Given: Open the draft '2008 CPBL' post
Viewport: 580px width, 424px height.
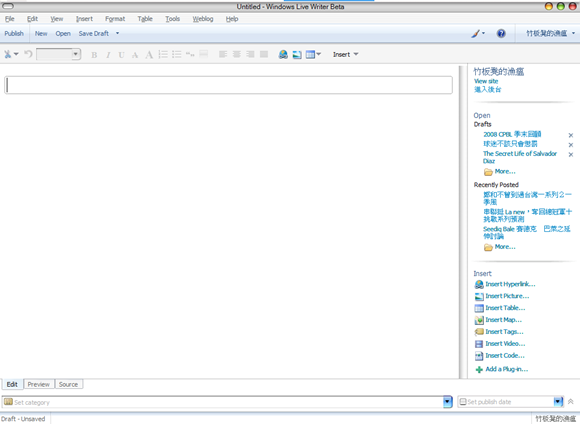Looking at the screenshot, I should [512, 134].
